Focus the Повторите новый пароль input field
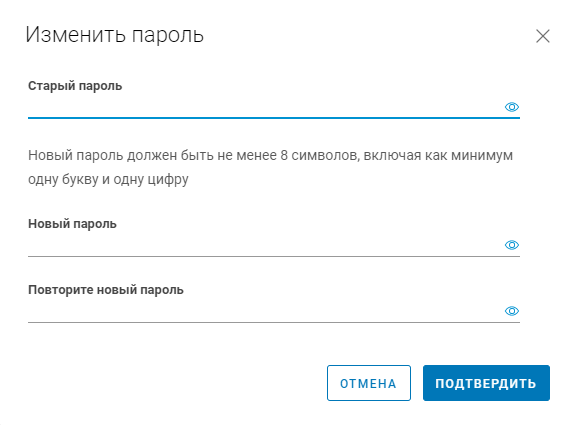 265,311
